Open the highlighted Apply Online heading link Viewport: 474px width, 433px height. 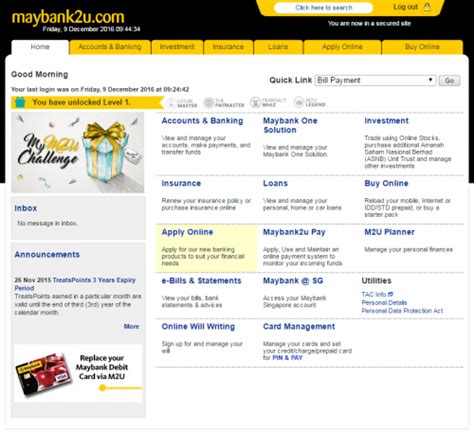coord(187,232)
